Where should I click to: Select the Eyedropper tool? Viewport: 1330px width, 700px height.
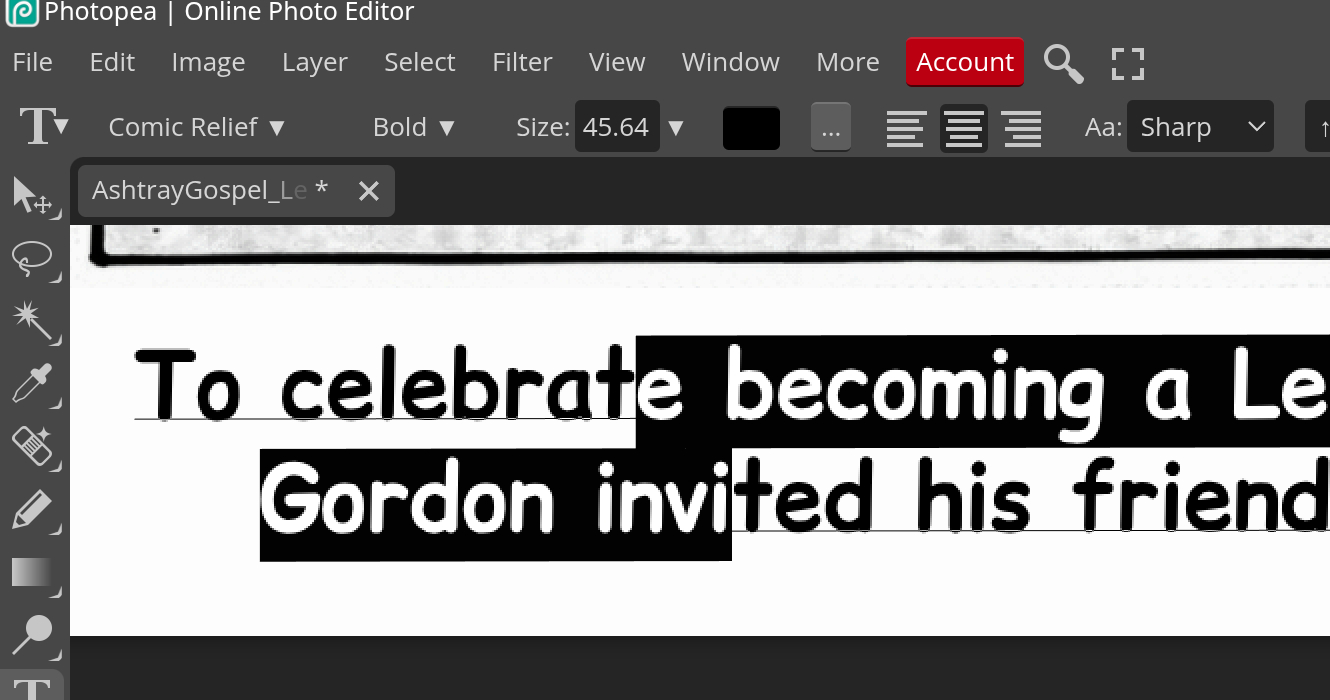point(32,384)
